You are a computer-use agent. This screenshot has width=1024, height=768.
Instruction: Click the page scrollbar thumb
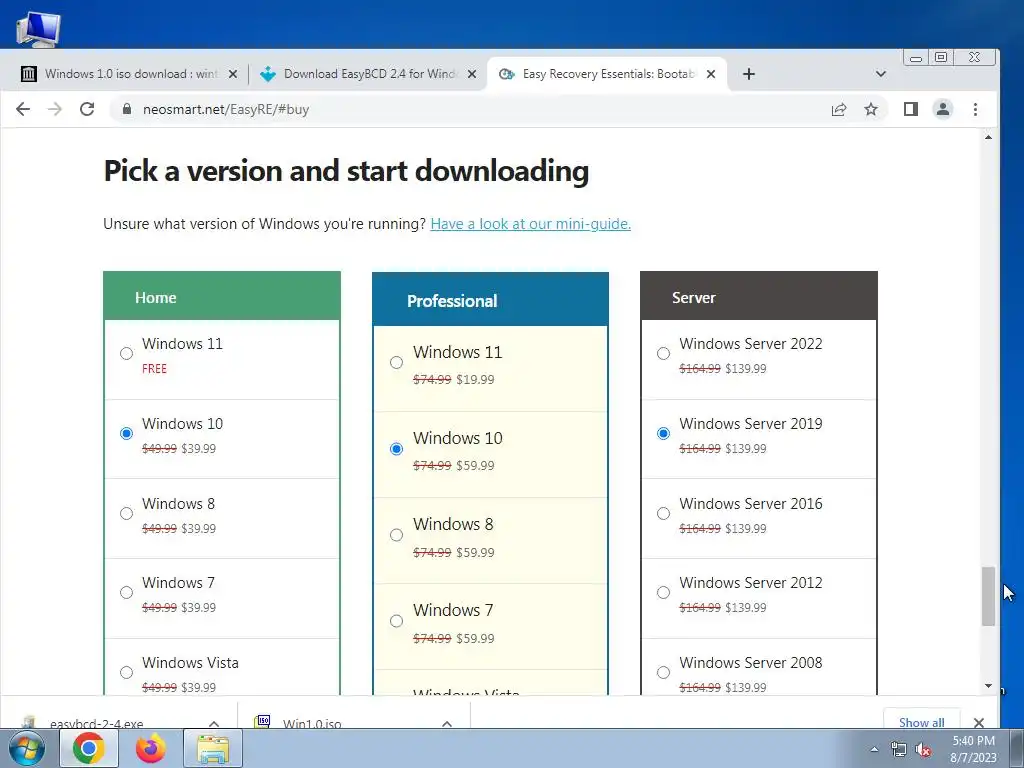point(989,597)
